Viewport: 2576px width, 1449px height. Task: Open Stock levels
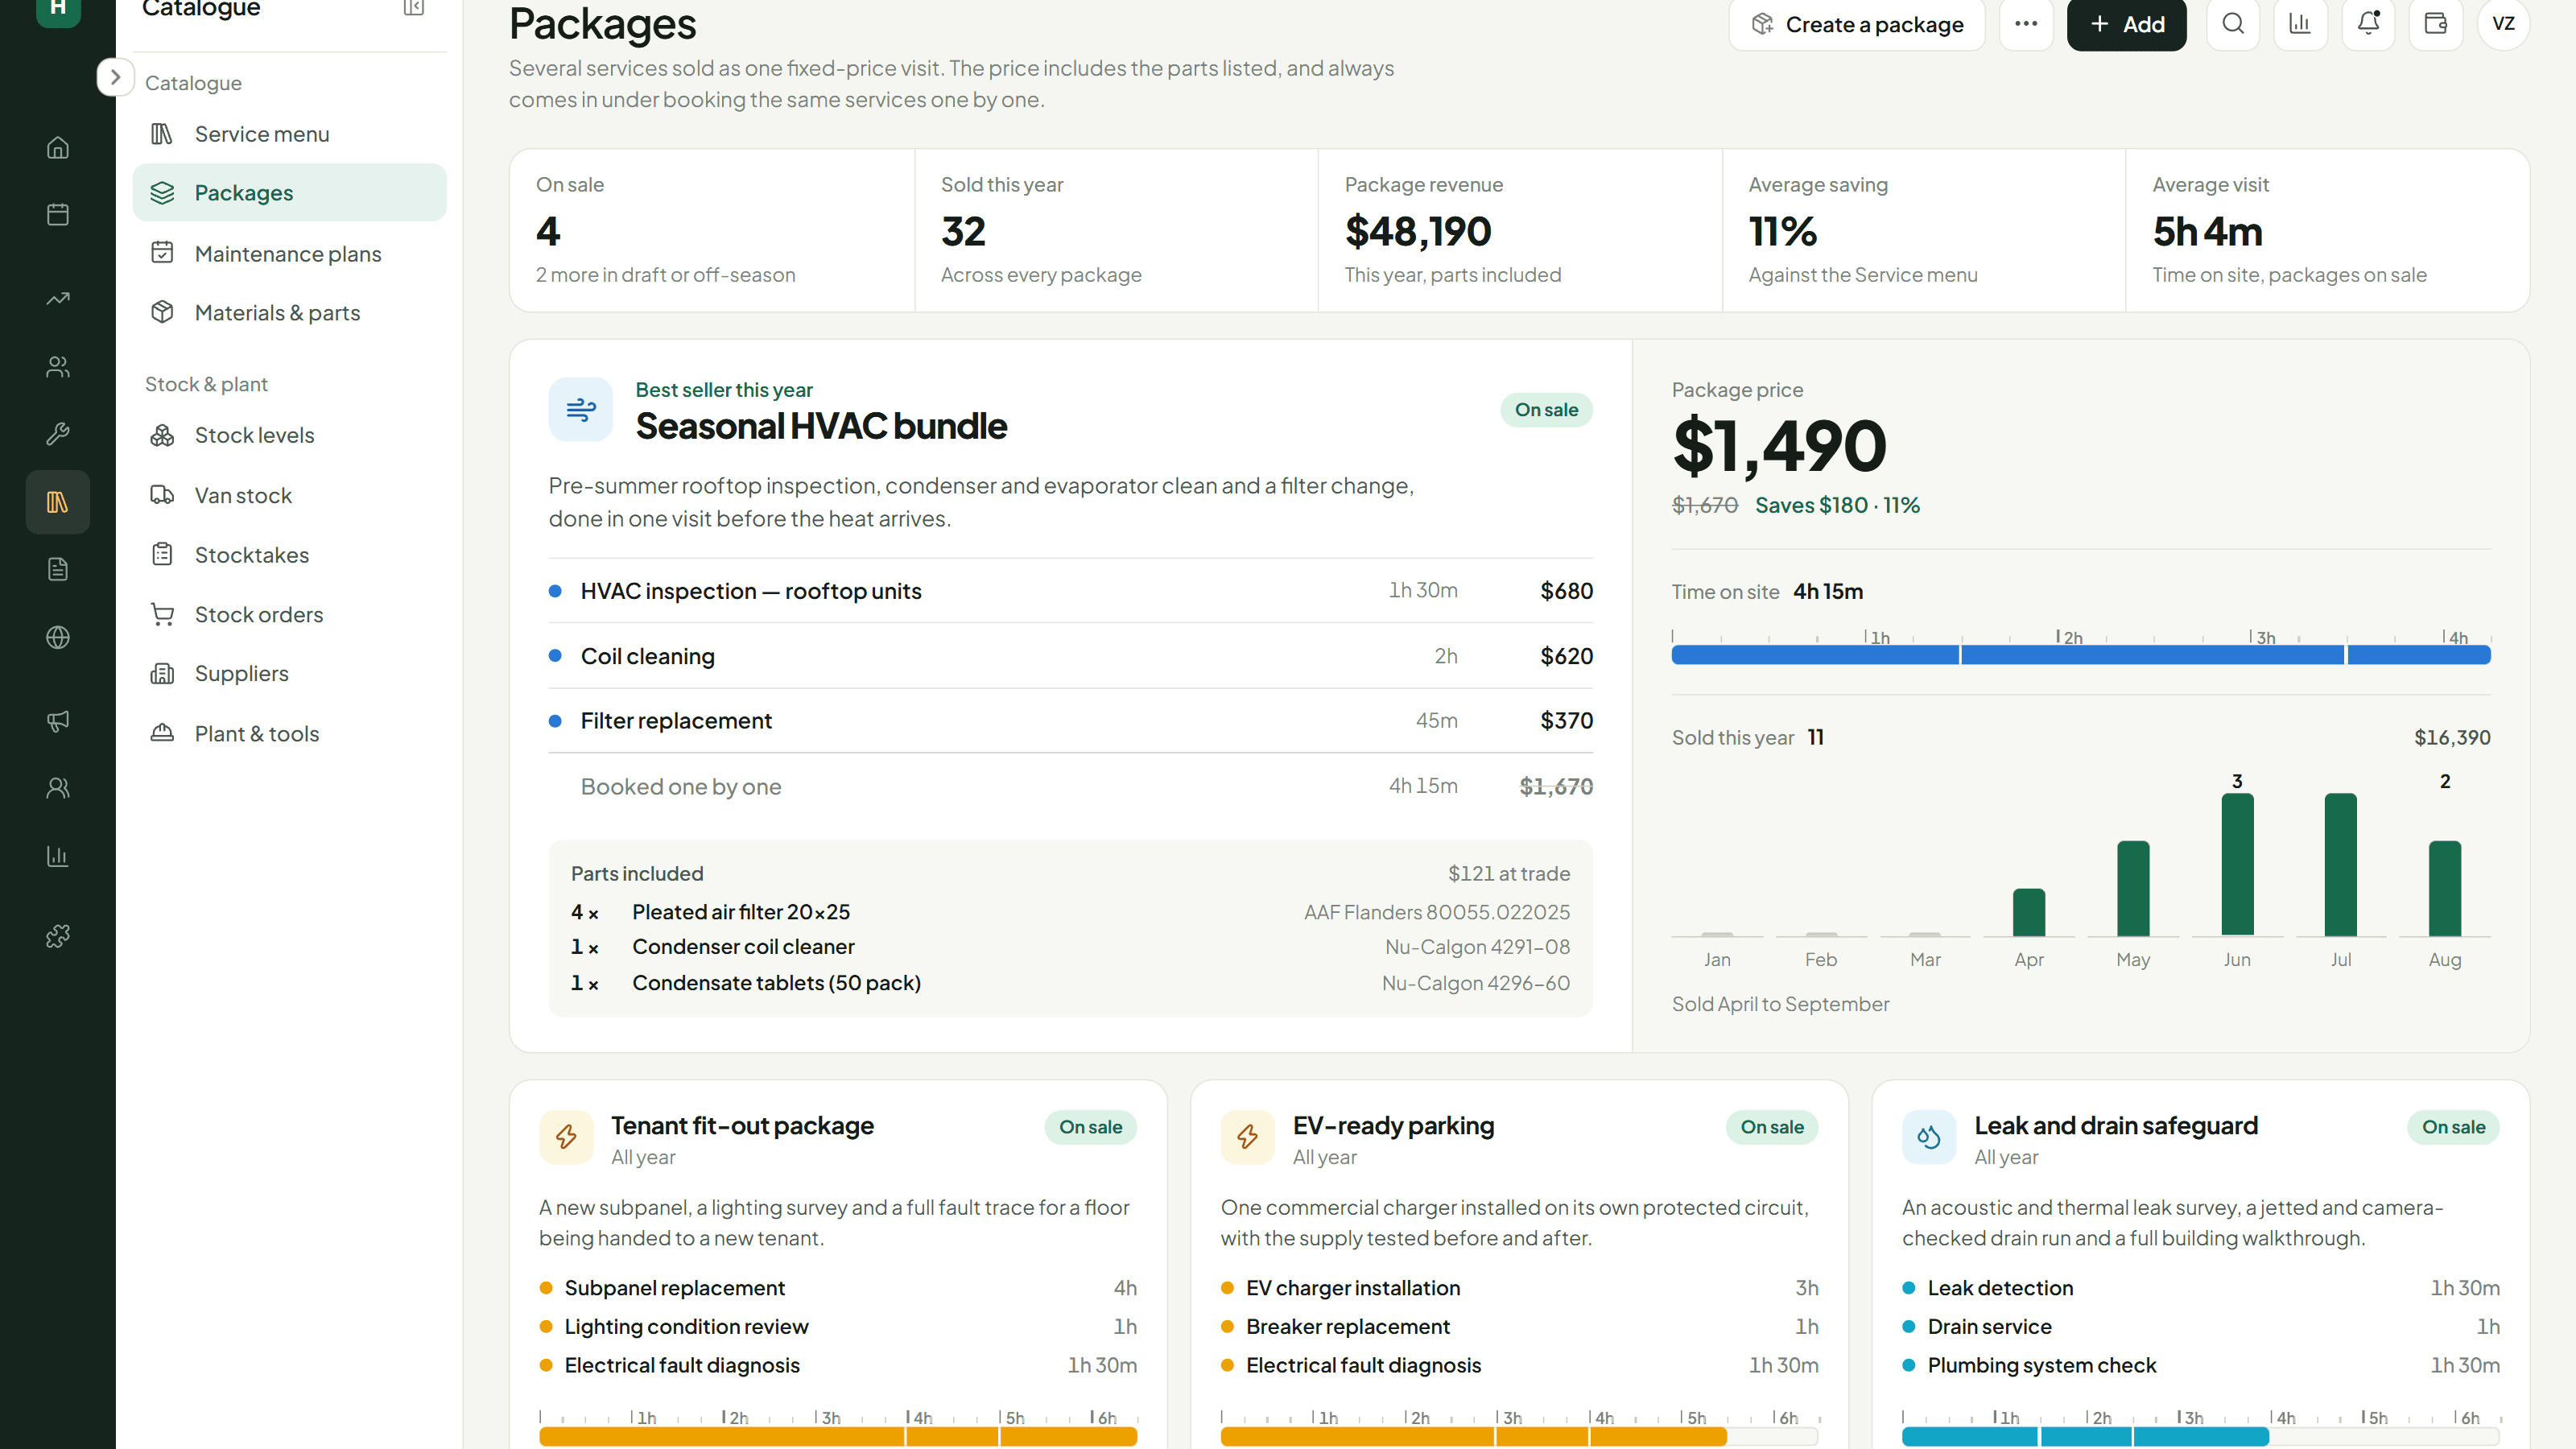(x=289, y=435)
